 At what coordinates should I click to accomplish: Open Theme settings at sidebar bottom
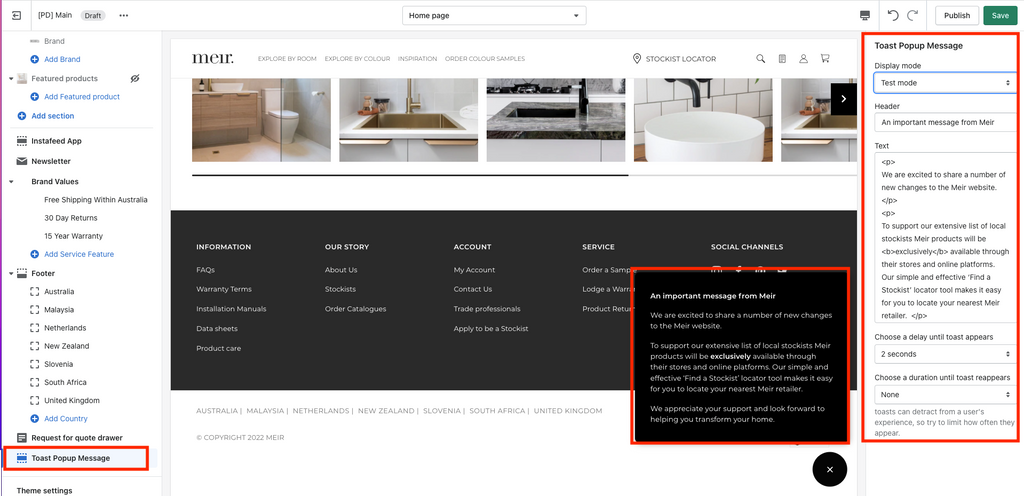click(44, 491)
